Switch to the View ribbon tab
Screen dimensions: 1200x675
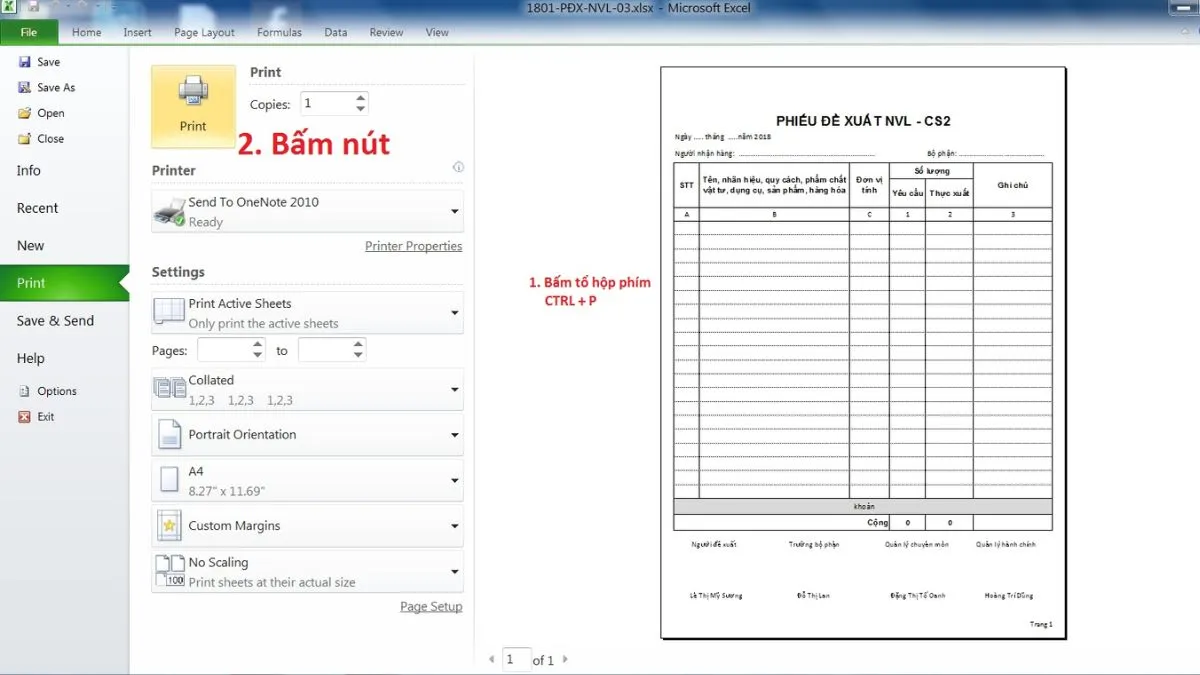pos(437,32)
